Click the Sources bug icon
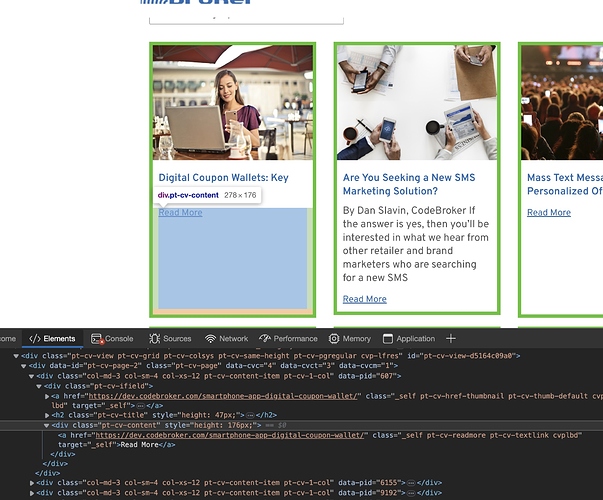This screenshot has height=500, width=603. 155,339
